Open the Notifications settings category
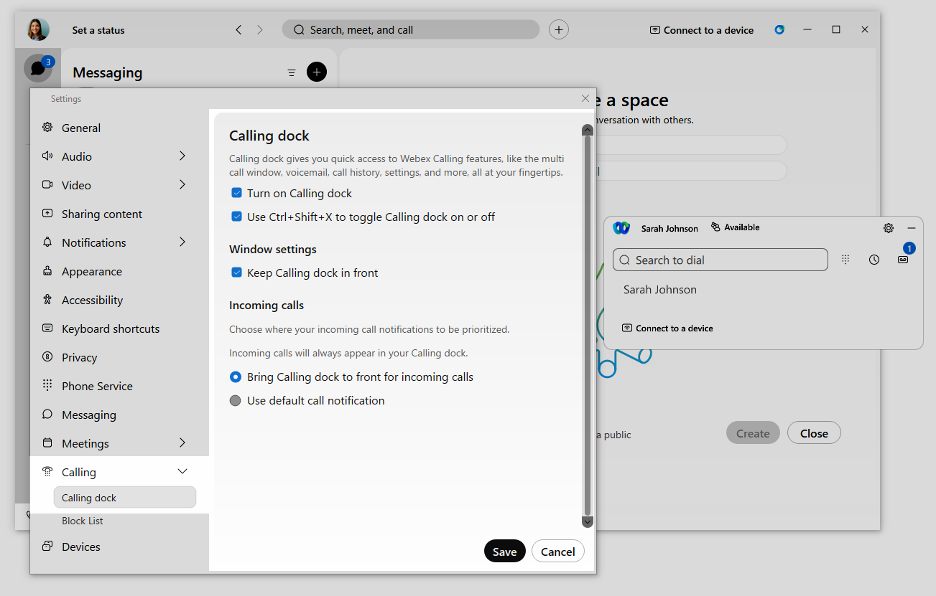The height and width of the screenshot is (596, 936). click(x=94, y=242)
